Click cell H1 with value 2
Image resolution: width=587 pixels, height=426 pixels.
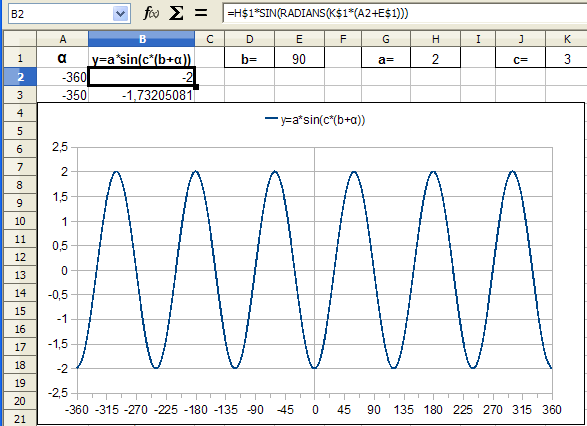tap(435, 58)
